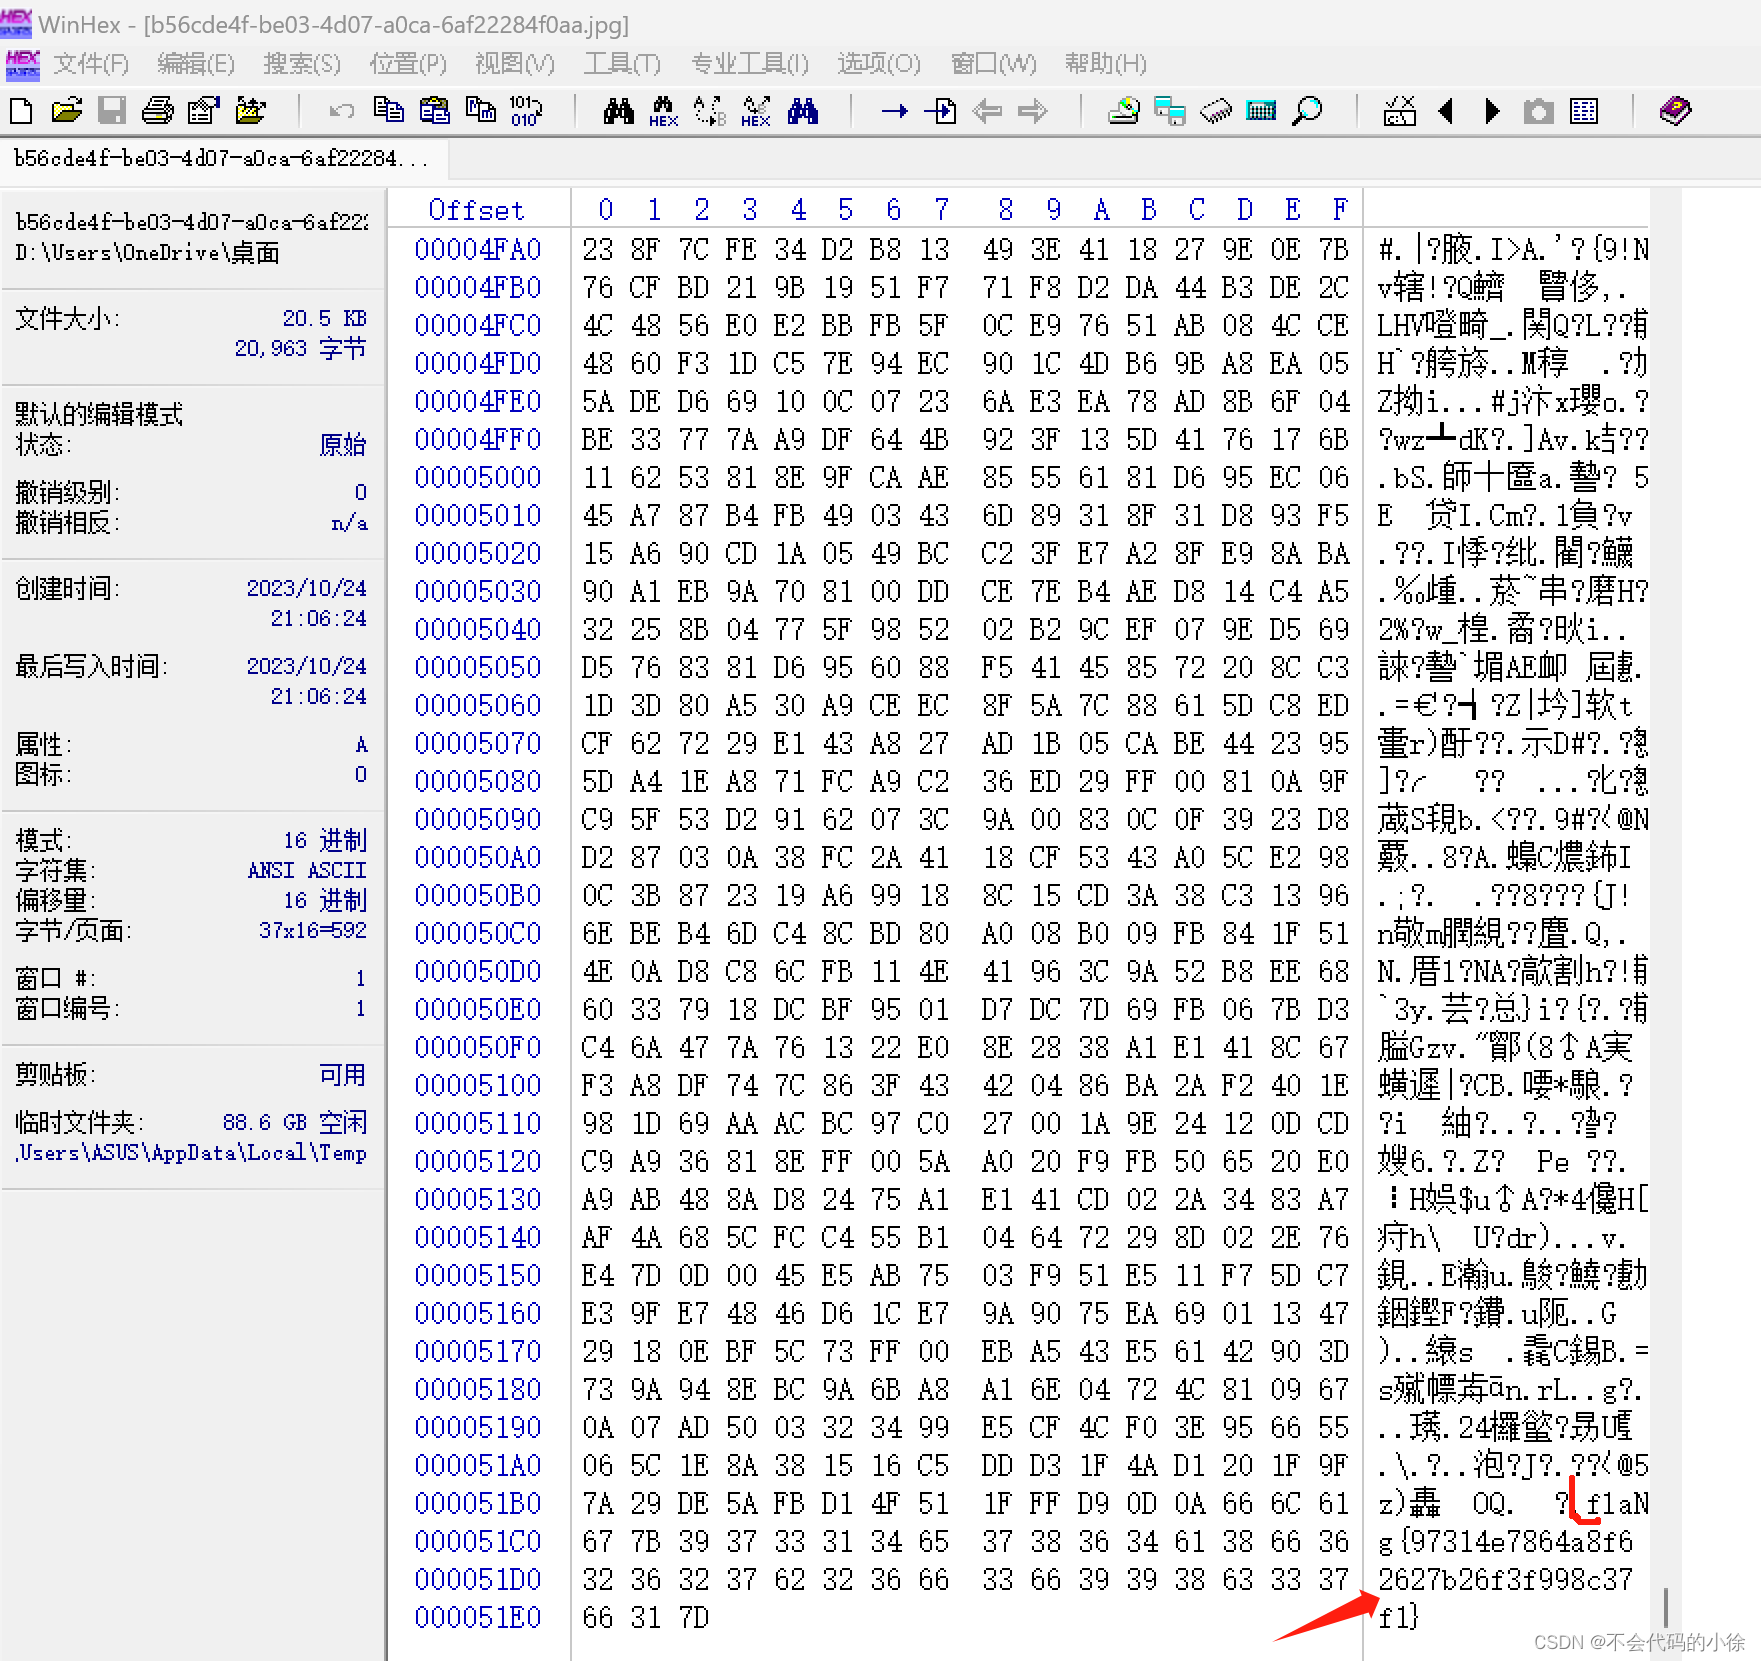
Task: Open the 编辑(E) menu
Action: pos(196,64)
